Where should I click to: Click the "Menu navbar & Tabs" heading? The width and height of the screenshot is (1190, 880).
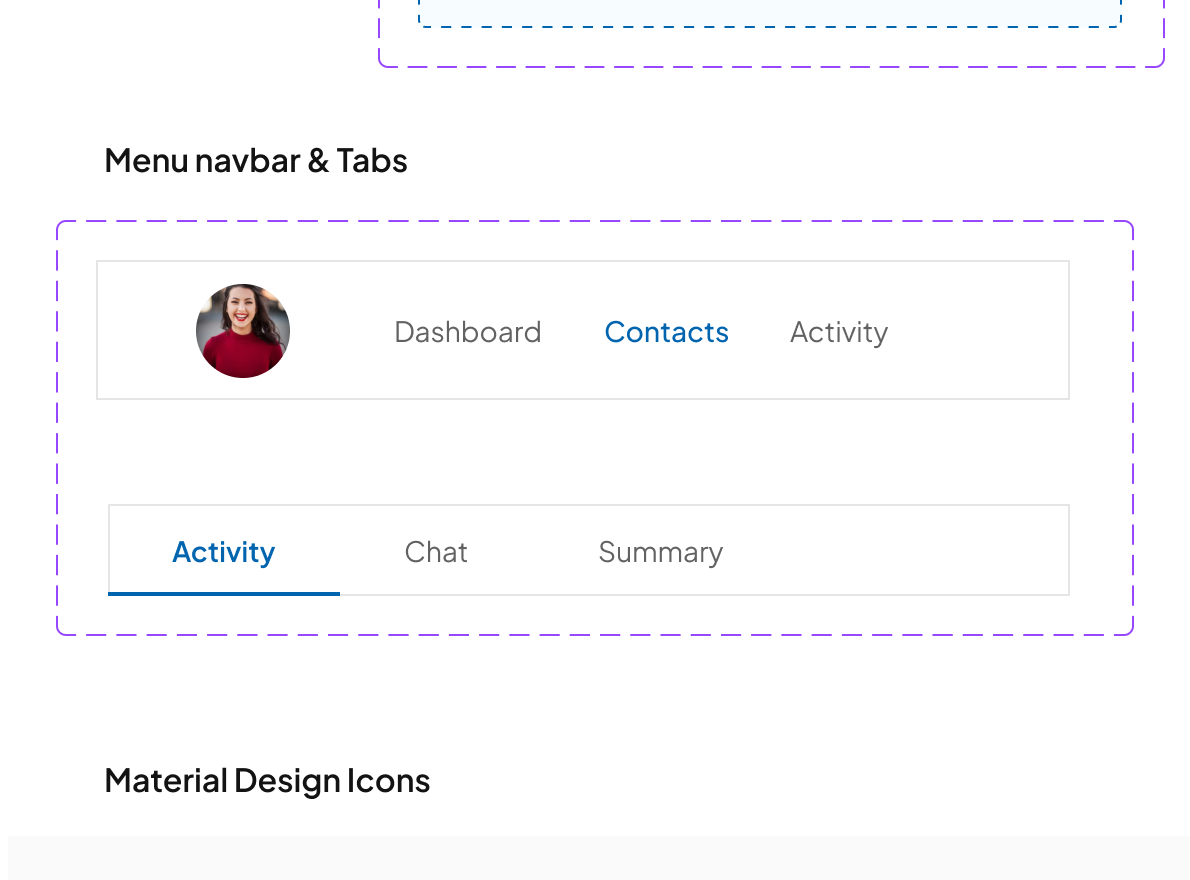tap(255, 161)
